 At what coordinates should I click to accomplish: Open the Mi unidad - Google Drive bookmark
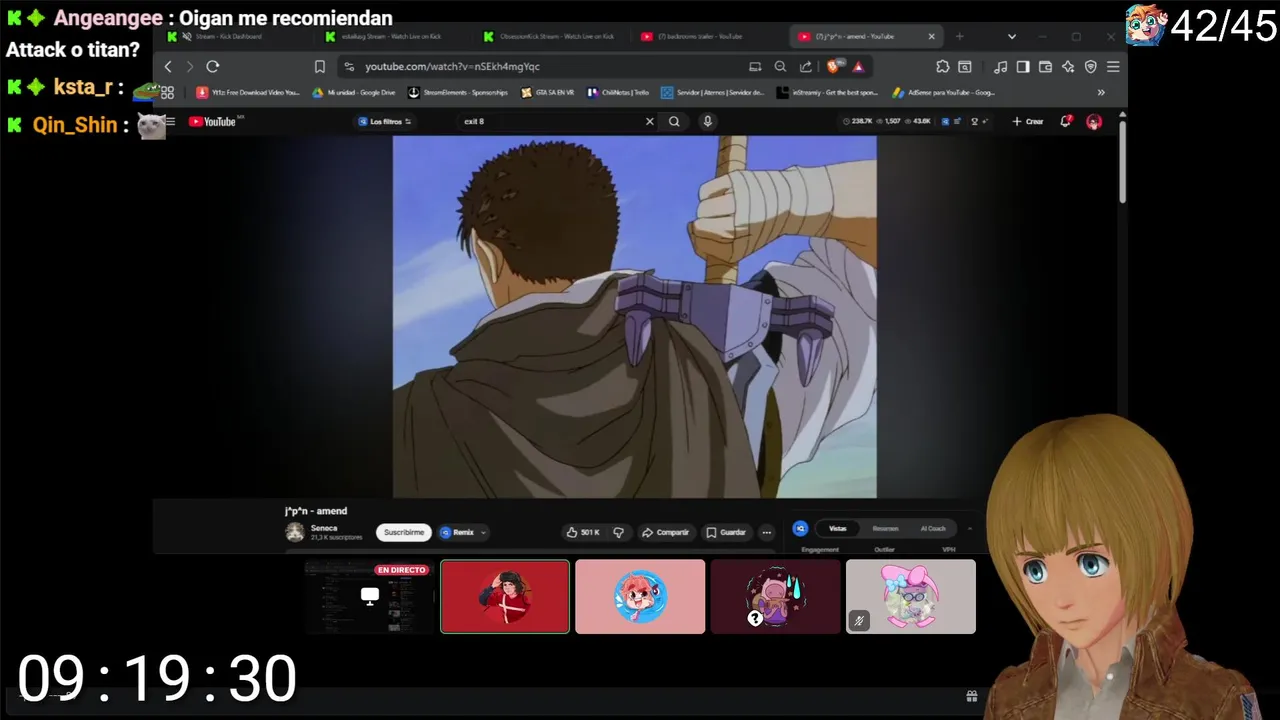pyautogui.click(x=354, y=93)
